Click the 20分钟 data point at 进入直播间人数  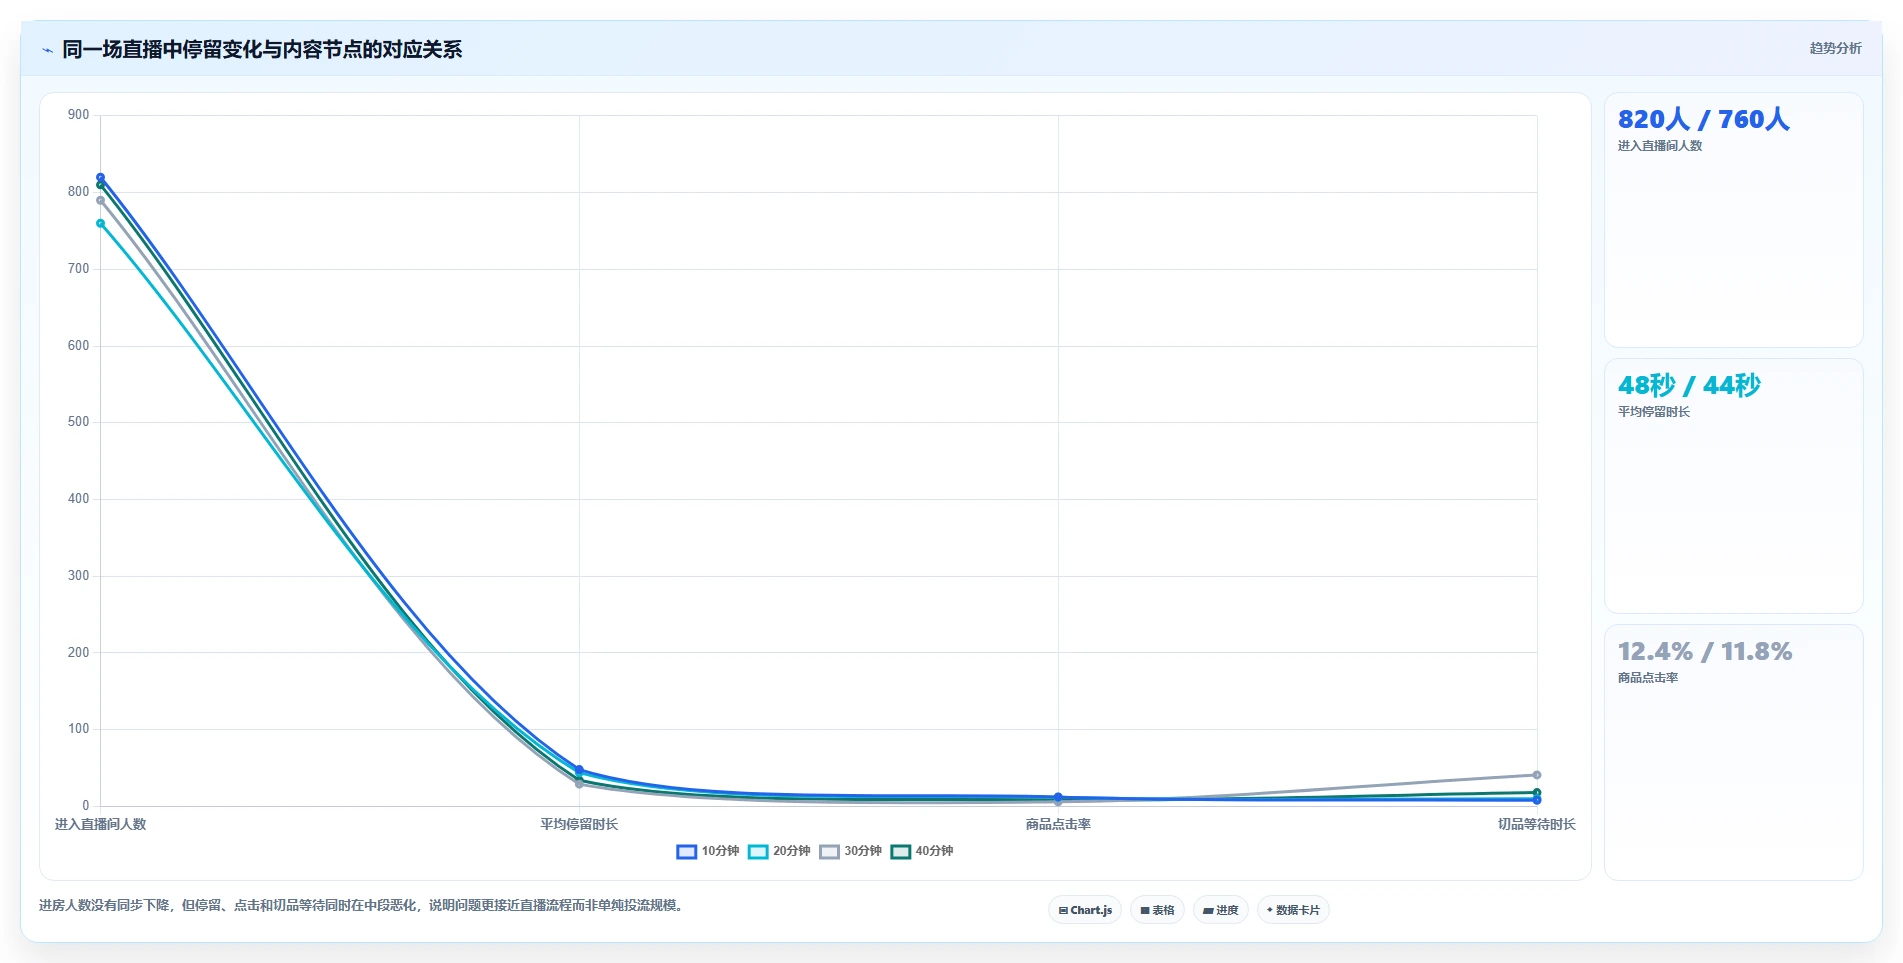coord(100,223)
